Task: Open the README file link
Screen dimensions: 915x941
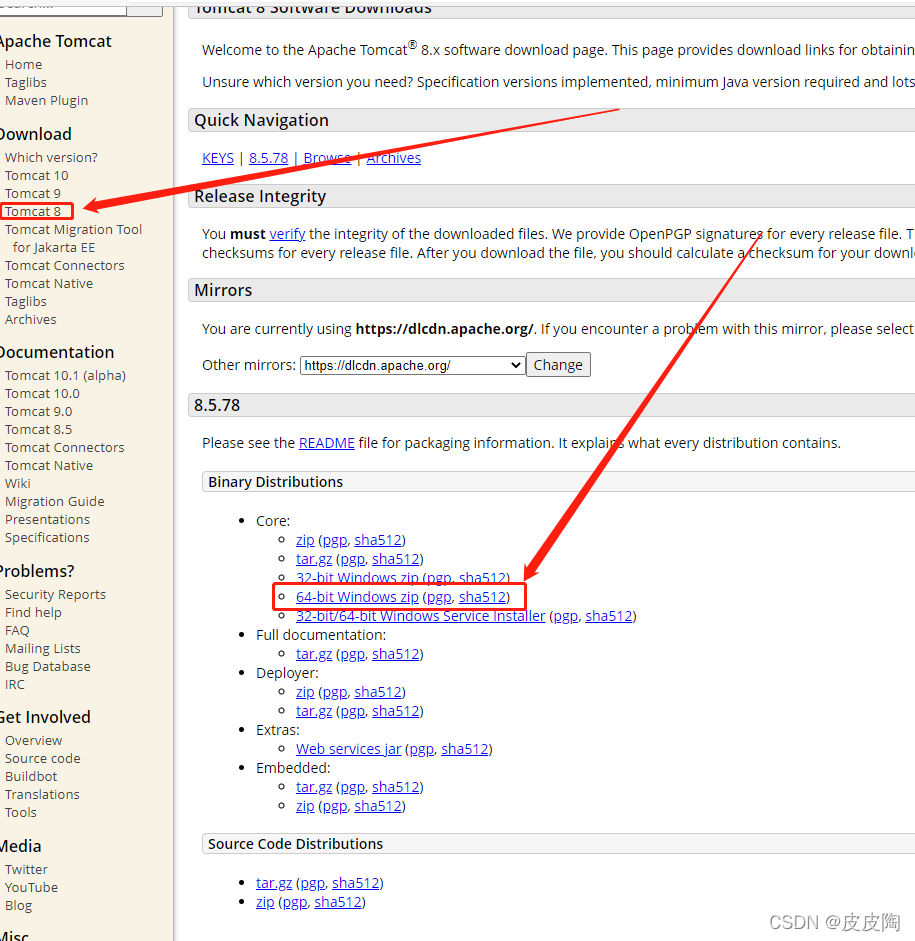Action: (x=327, y=443)
